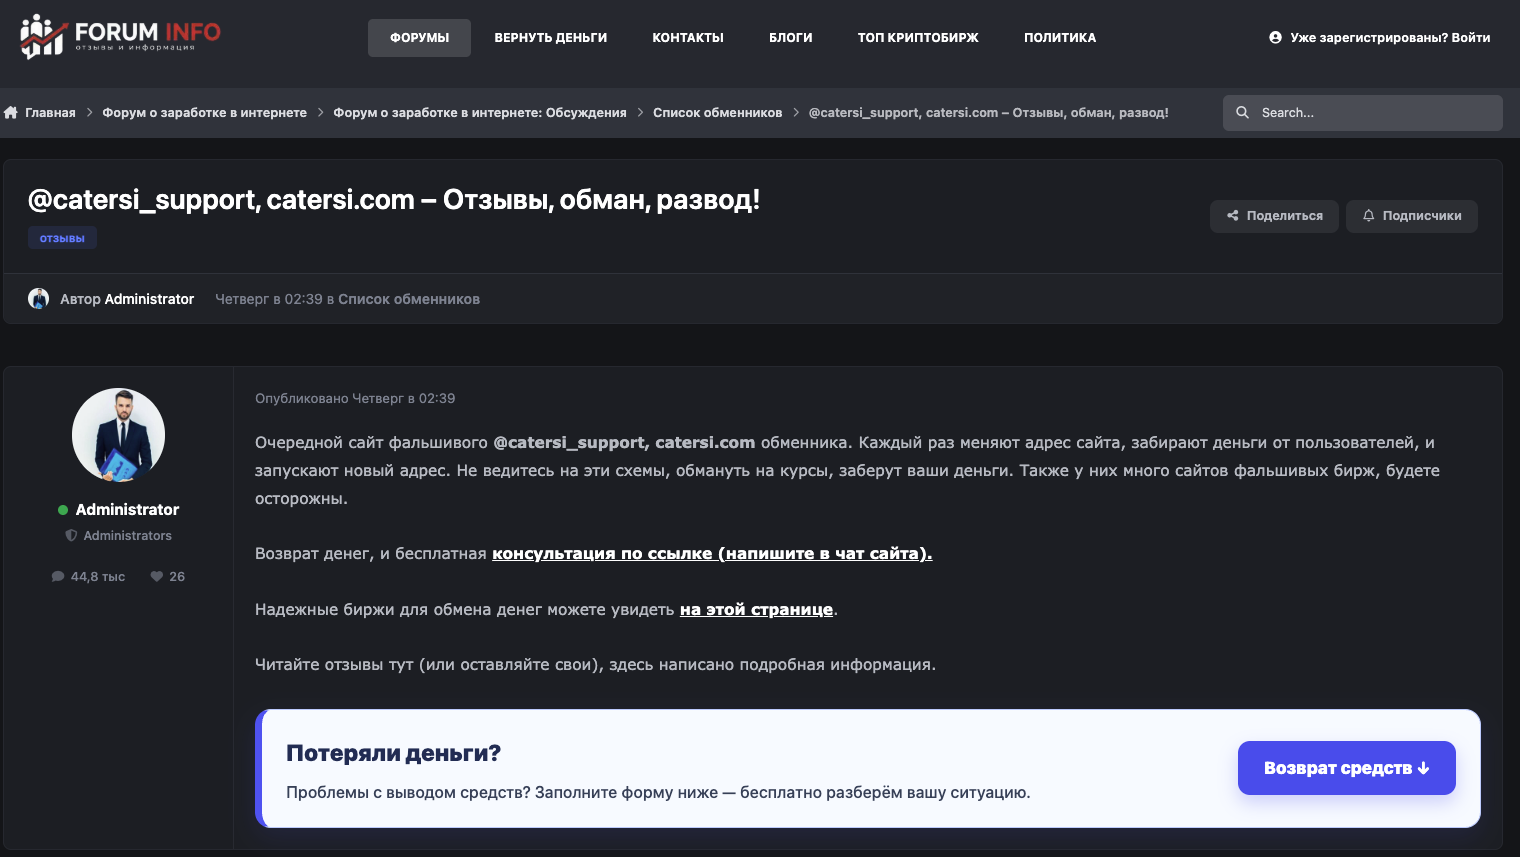Click the current topic breadcrumb @catersi_support

coord(988,113)
